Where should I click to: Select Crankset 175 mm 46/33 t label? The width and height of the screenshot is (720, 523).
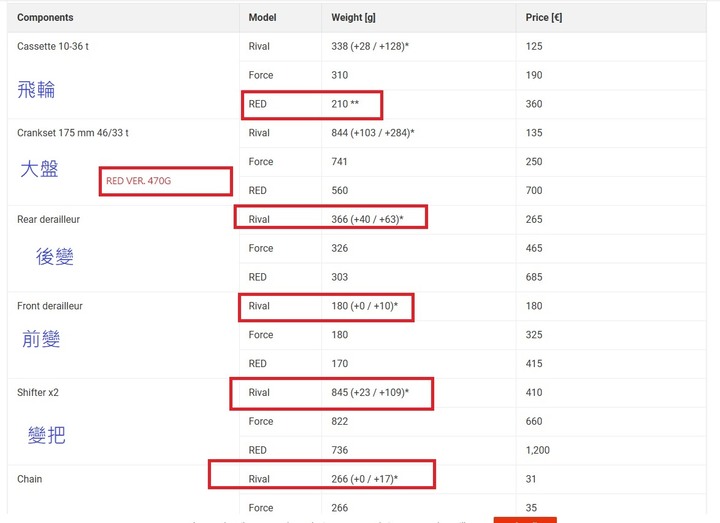[73, 133]
